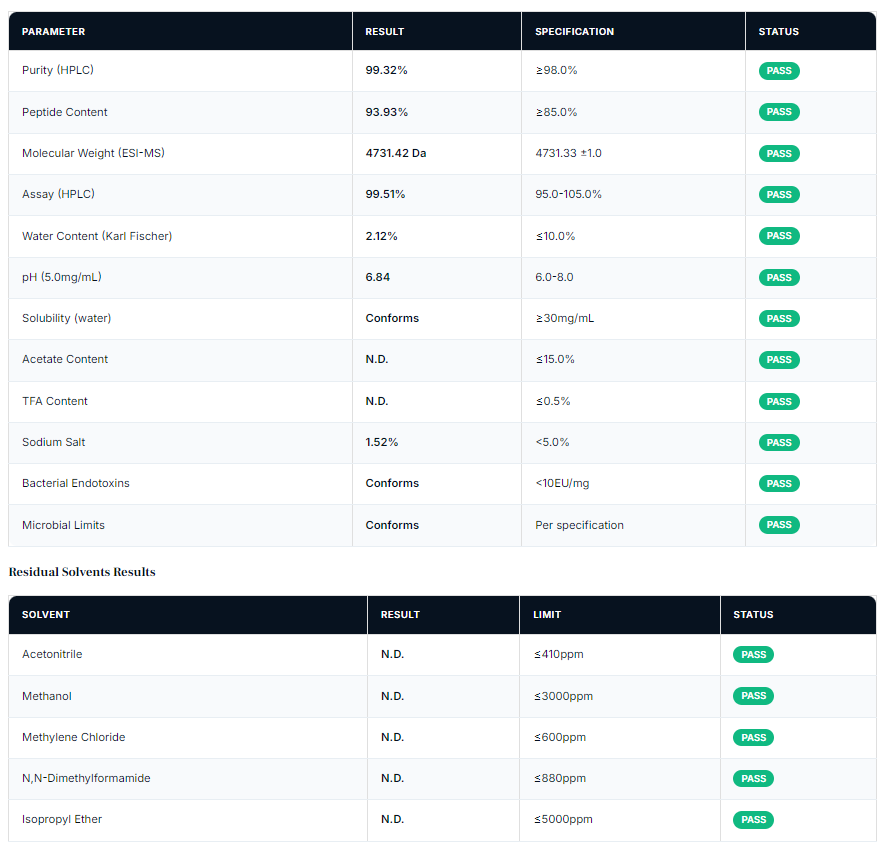Screen dimensions: 884x861
Task: Select the pH (5.0mg/mL) label
Action: 61,277
